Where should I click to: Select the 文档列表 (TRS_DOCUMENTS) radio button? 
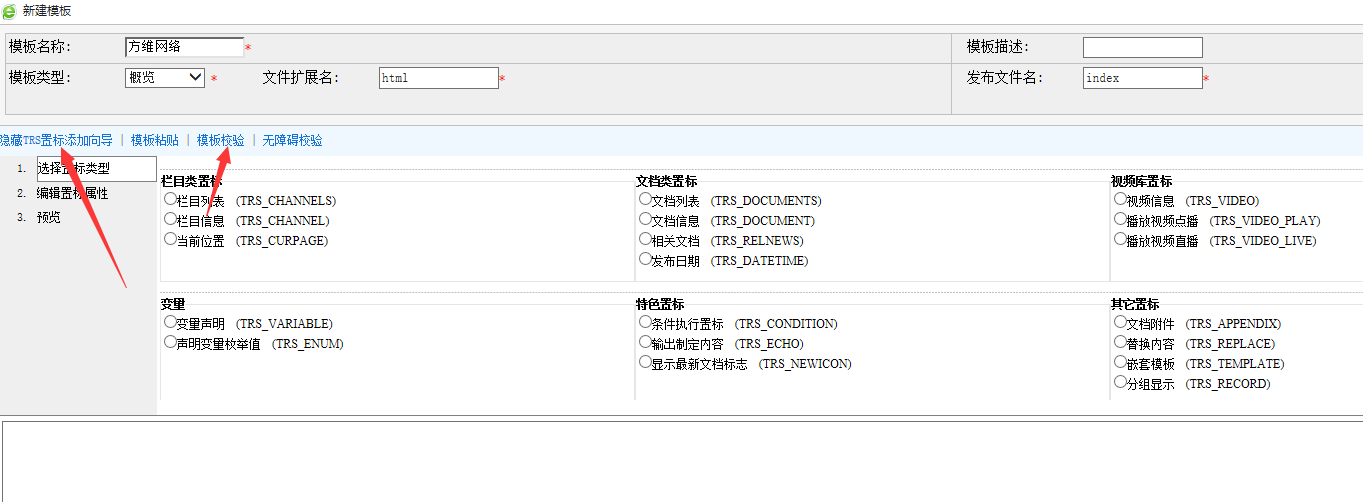point(645,199)
